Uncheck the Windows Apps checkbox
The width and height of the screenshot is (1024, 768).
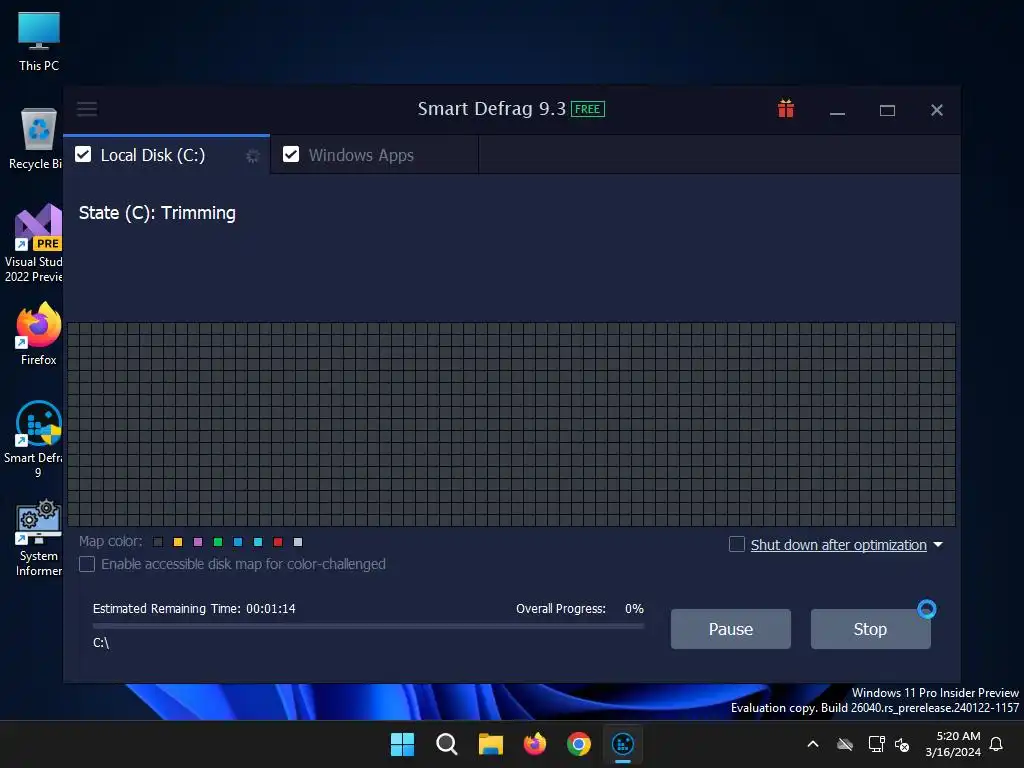pyautogui.click(x=291, y=154)
